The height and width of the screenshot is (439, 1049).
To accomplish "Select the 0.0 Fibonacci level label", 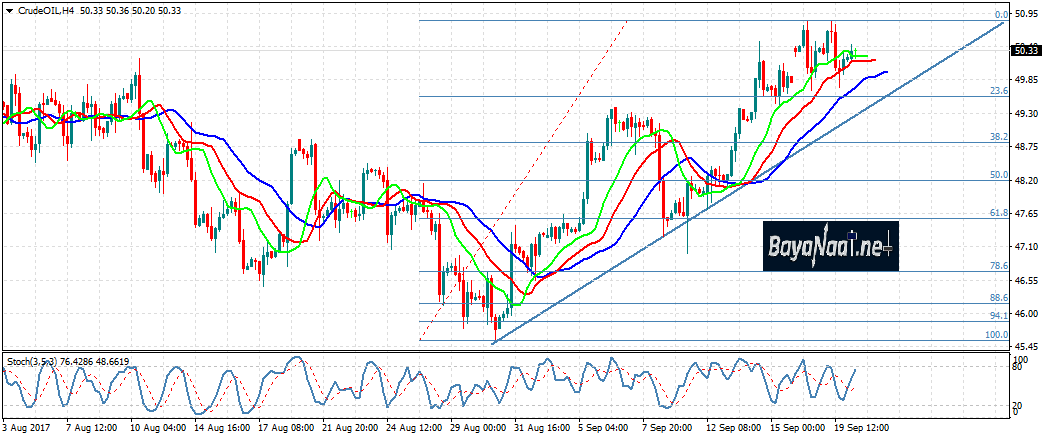I will pos(1001,15).
